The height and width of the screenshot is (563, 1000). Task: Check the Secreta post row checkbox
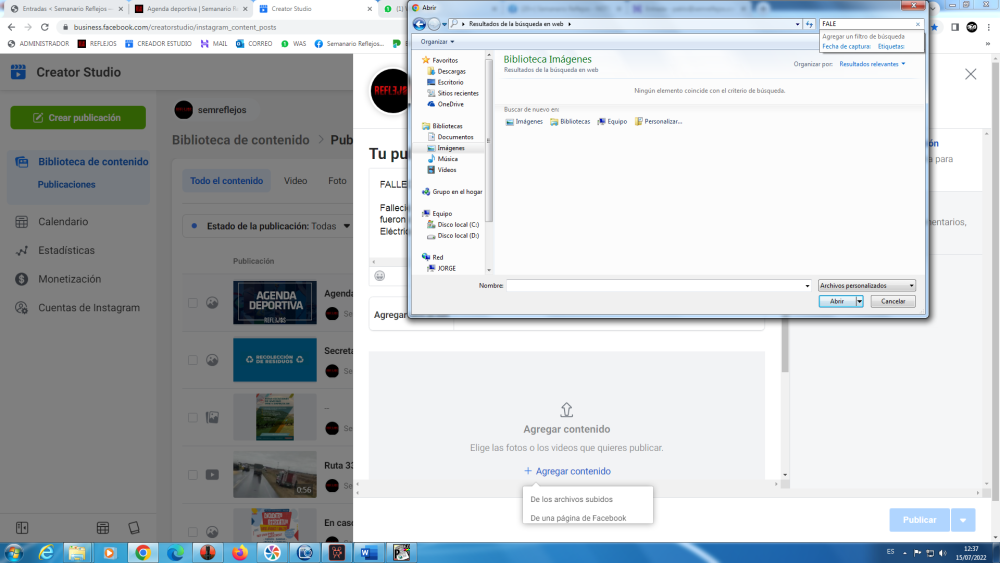tap(193, 360)
